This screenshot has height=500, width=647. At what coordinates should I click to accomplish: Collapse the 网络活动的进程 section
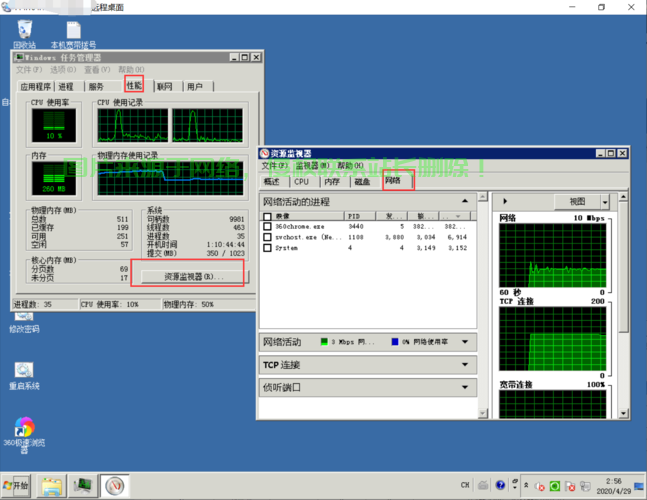[x=465, y=201]
